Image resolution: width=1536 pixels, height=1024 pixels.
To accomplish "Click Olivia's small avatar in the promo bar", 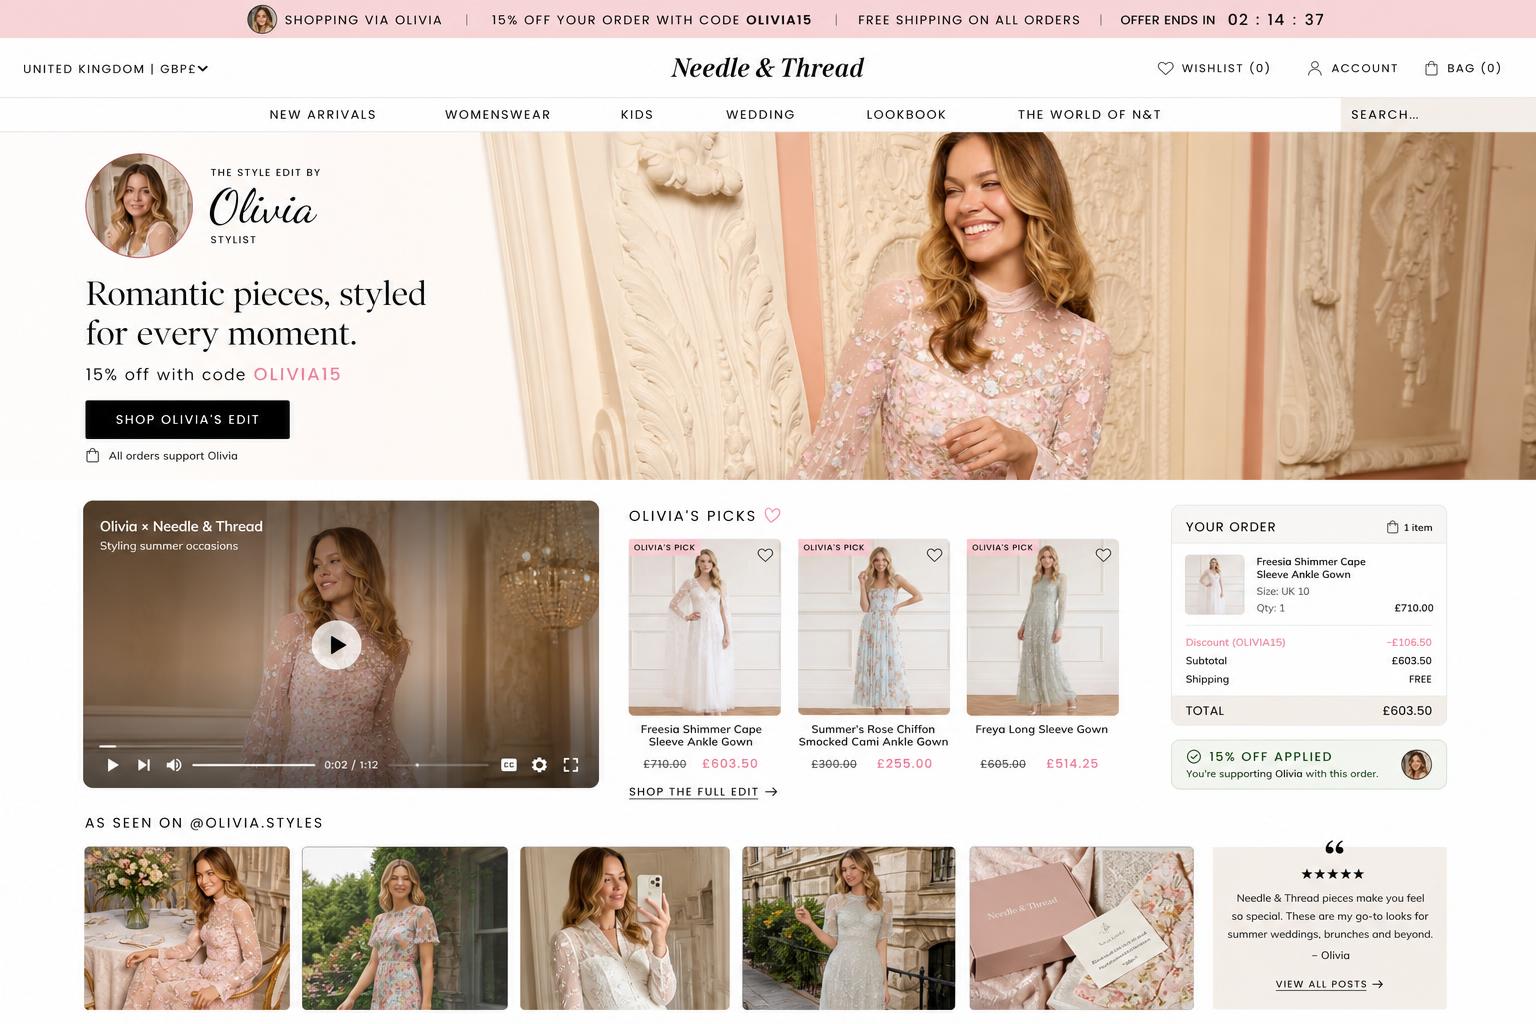I will (262, 19).
